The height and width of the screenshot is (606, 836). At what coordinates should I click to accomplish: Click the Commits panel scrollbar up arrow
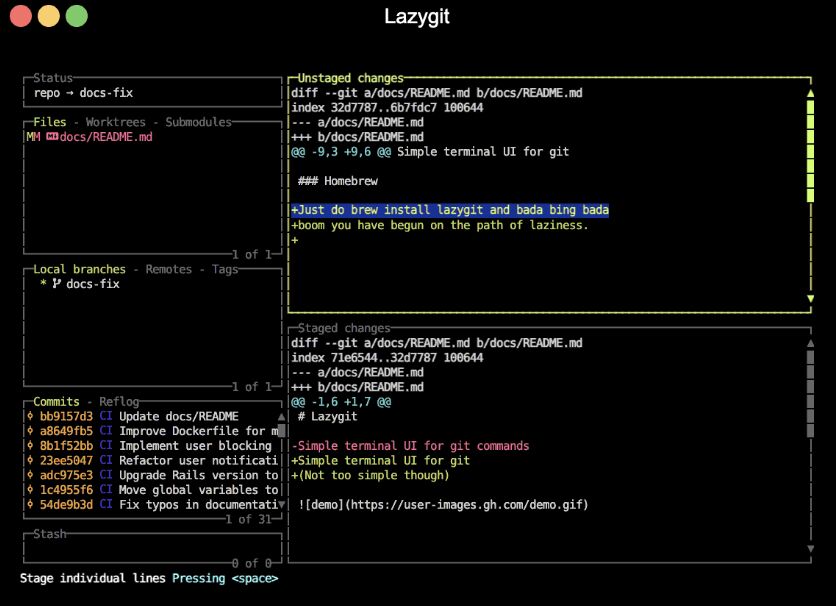pyautogui.click(x=282, y=417)
